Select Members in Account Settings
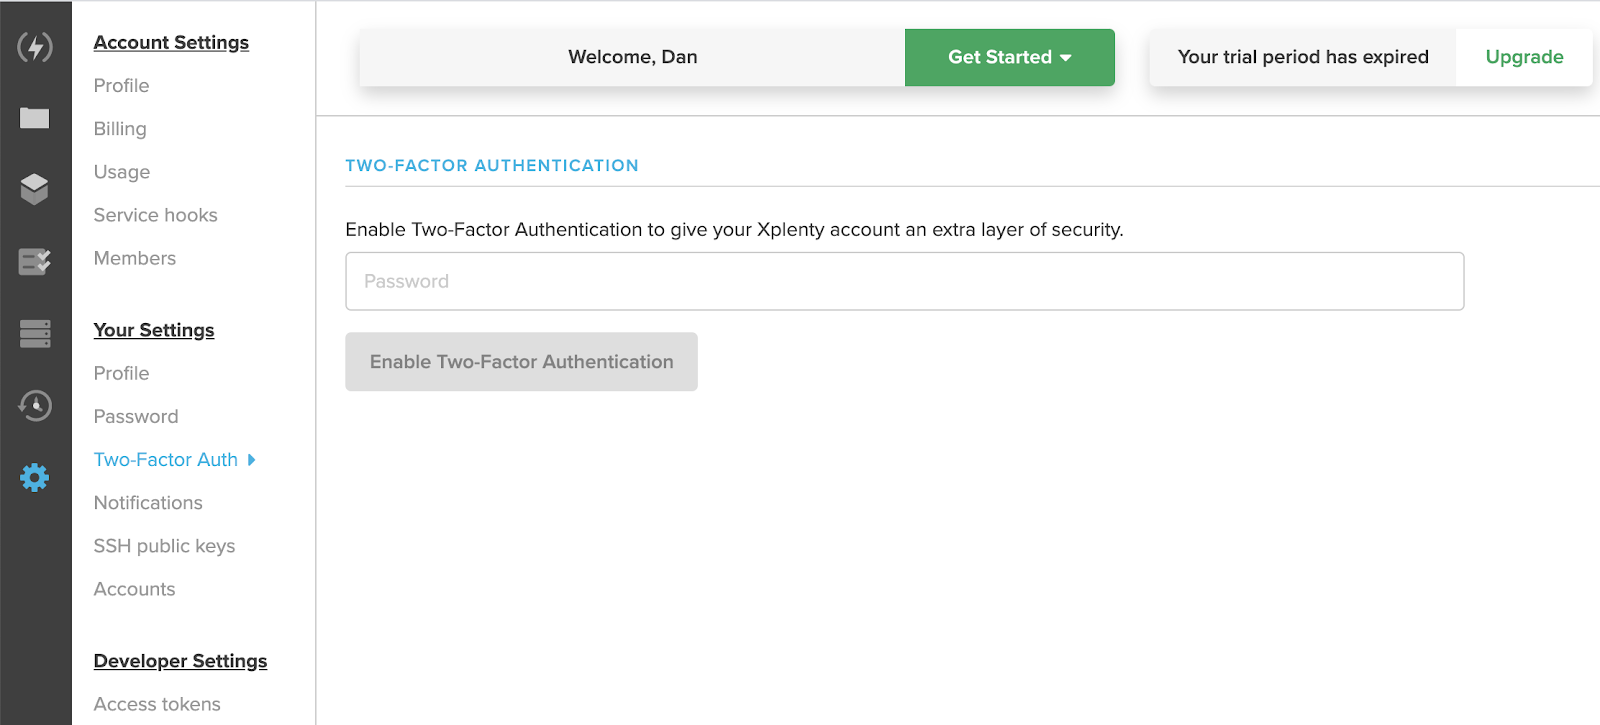Screen dimensions: 1600x725 (x=135, y=258)
